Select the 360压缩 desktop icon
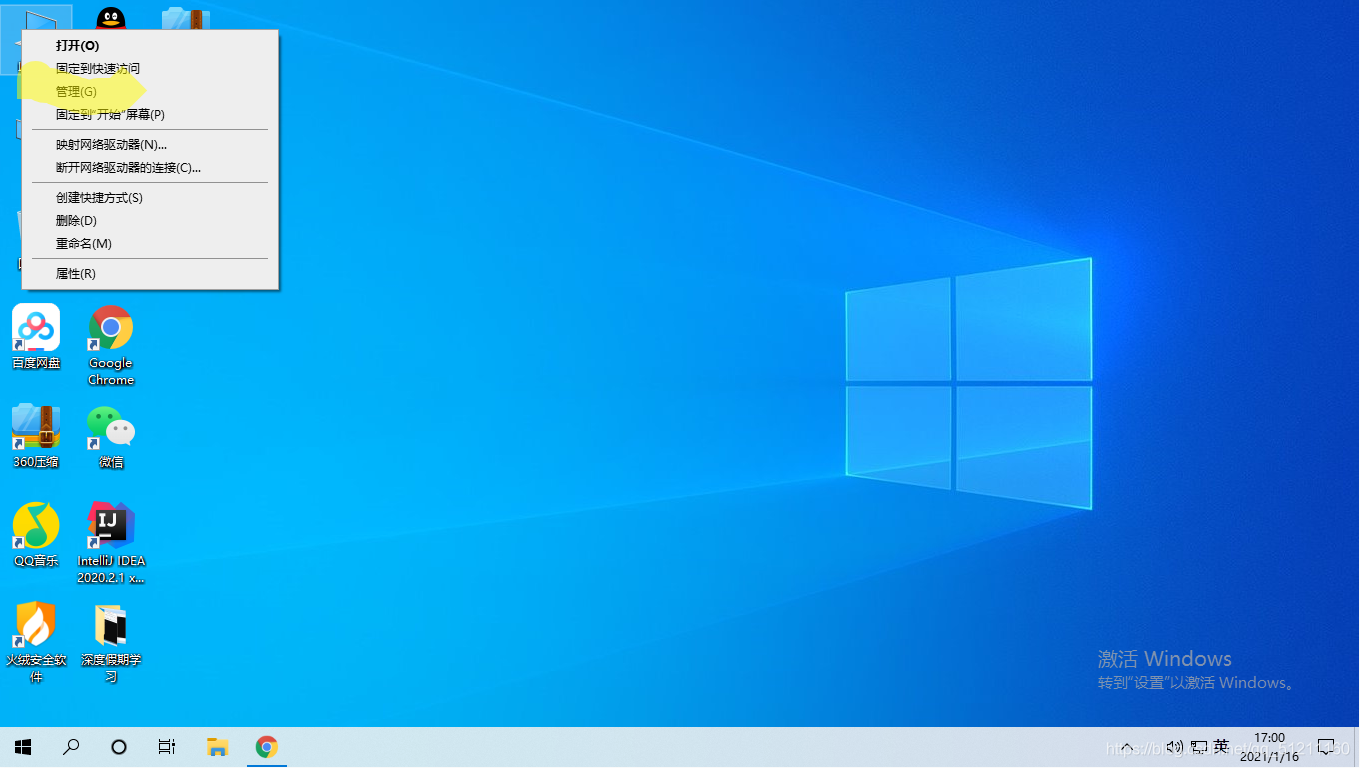 pos(36,436)
